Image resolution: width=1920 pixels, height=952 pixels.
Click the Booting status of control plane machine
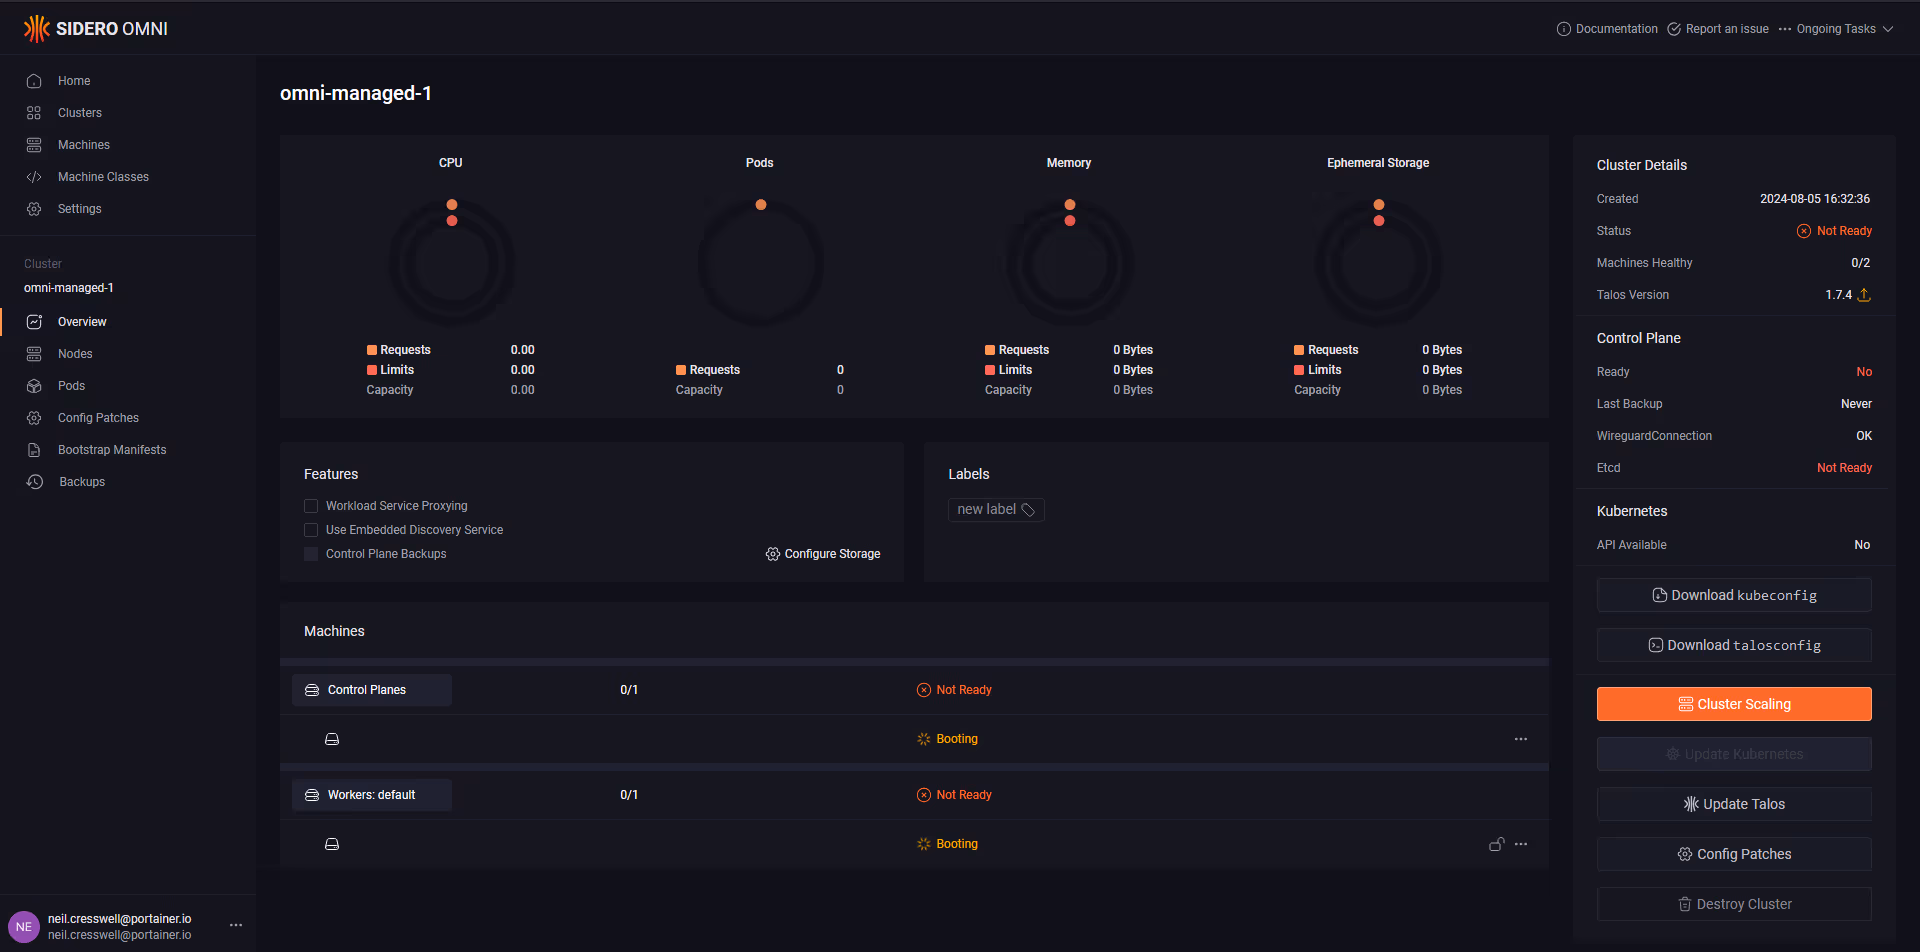pos(947,739)
